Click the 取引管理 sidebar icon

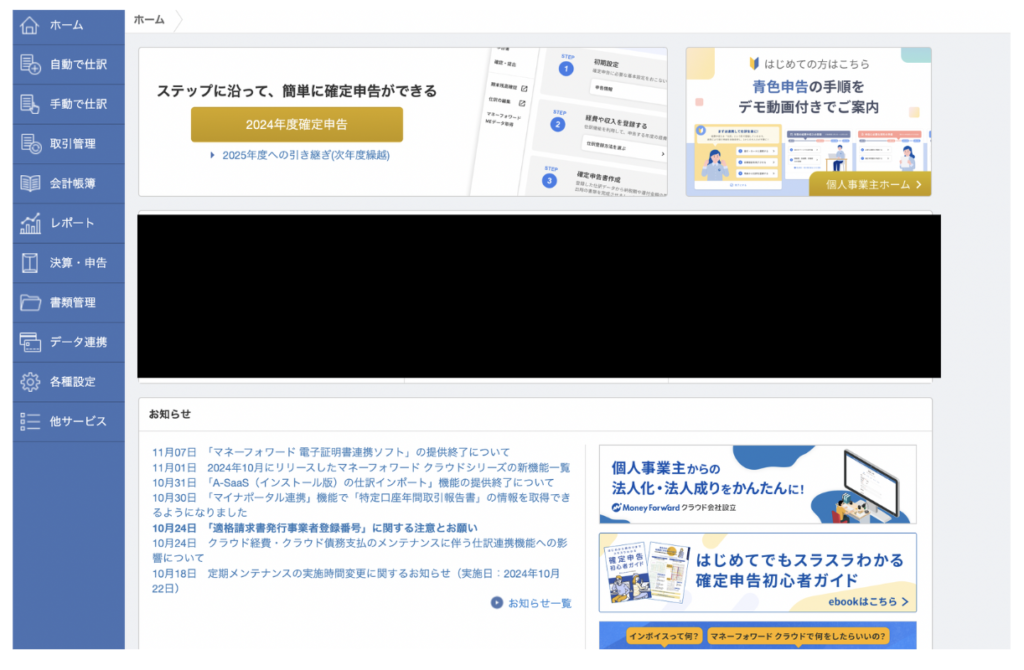click(x=30, y=144)
